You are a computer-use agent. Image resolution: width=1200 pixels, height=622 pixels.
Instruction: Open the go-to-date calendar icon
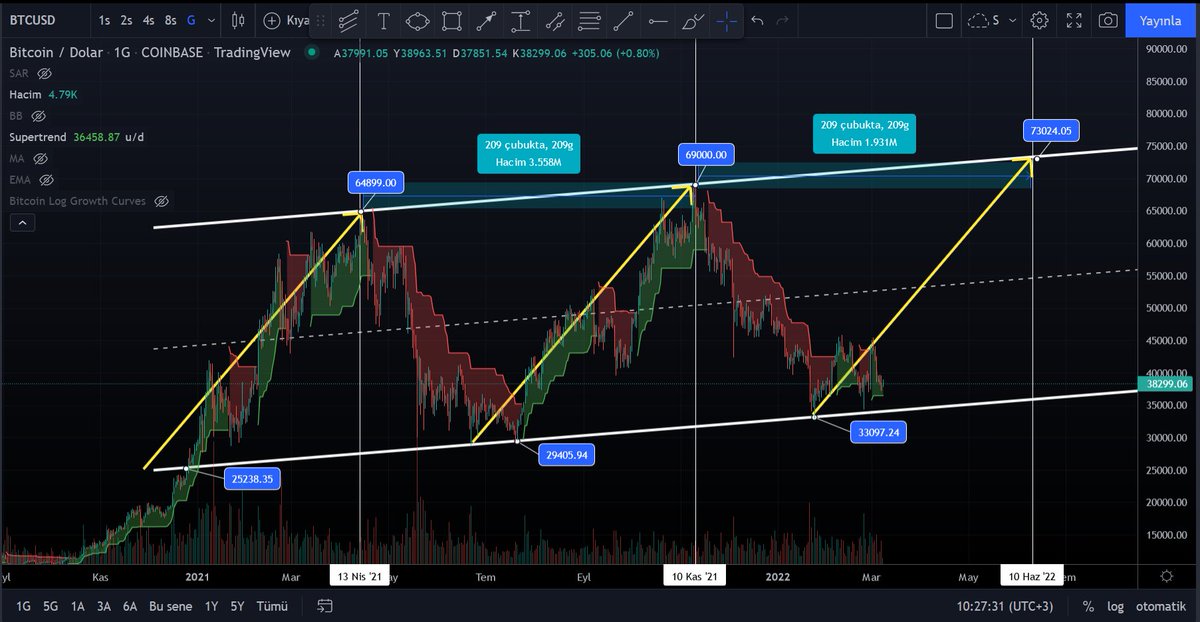325,606
